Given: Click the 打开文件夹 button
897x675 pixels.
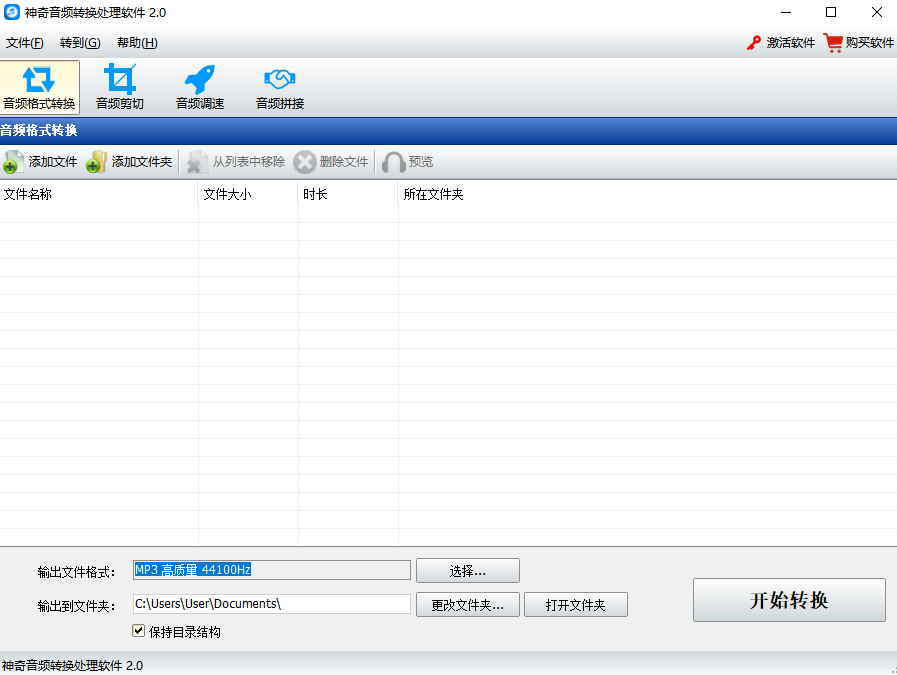Looking at the screenshot, I should (x=575, y=605).
